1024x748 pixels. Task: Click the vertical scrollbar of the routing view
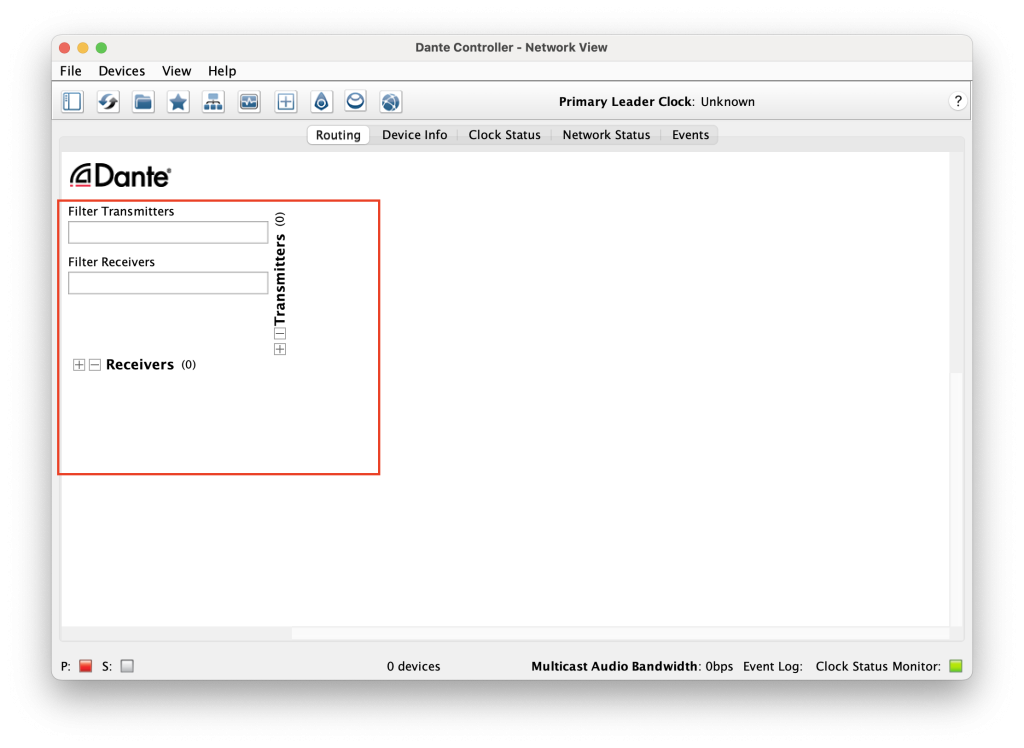[956, 389]
